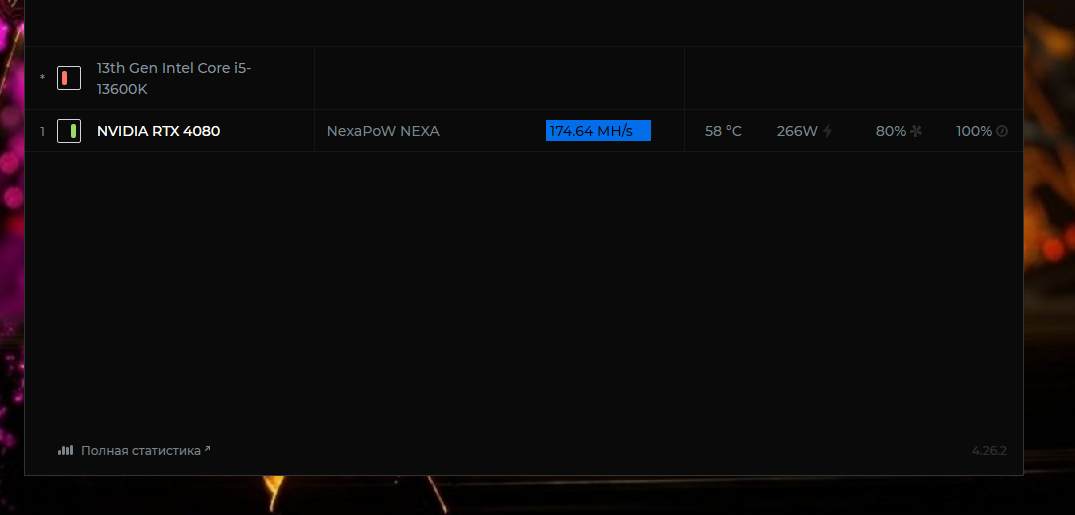Click the load gauge icon next to 100%

pyautogui.click(x=1002, y=131)
